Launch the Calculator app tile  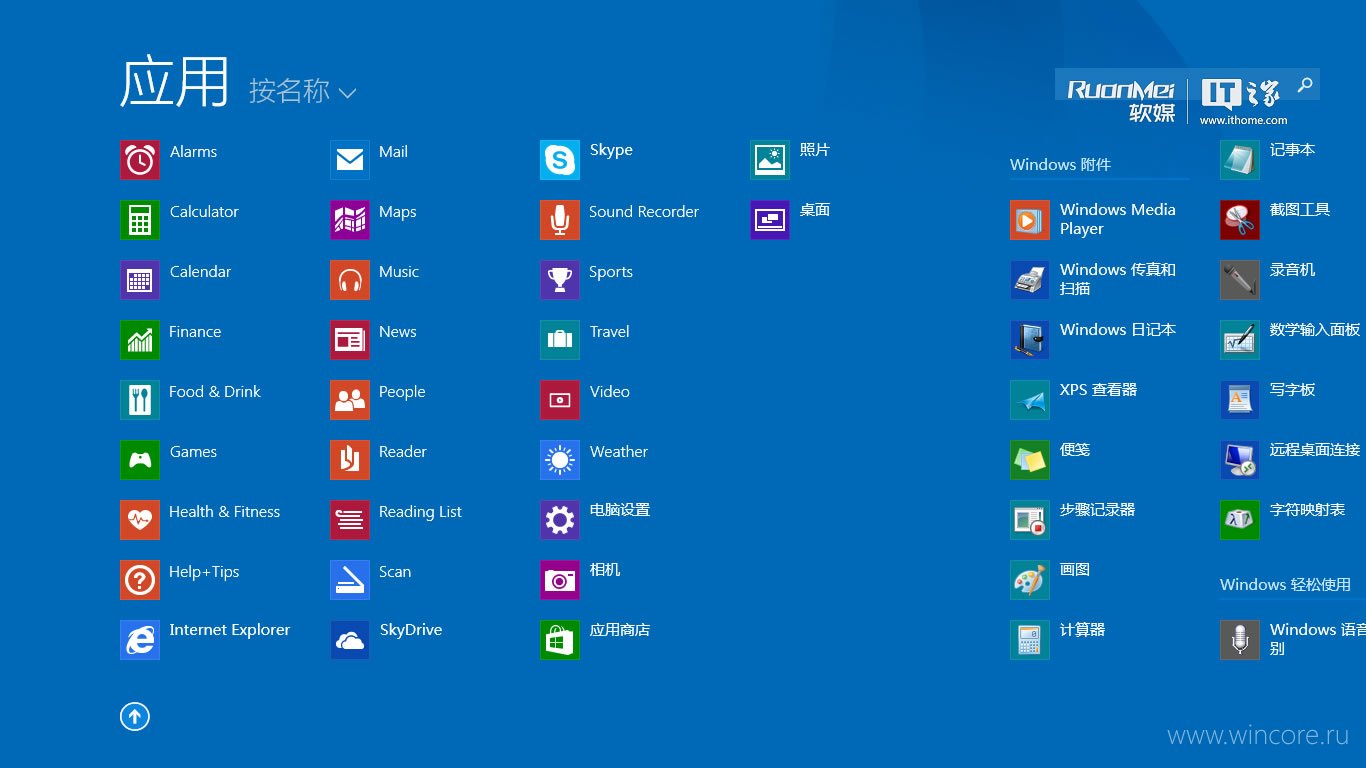click(140, 220)
